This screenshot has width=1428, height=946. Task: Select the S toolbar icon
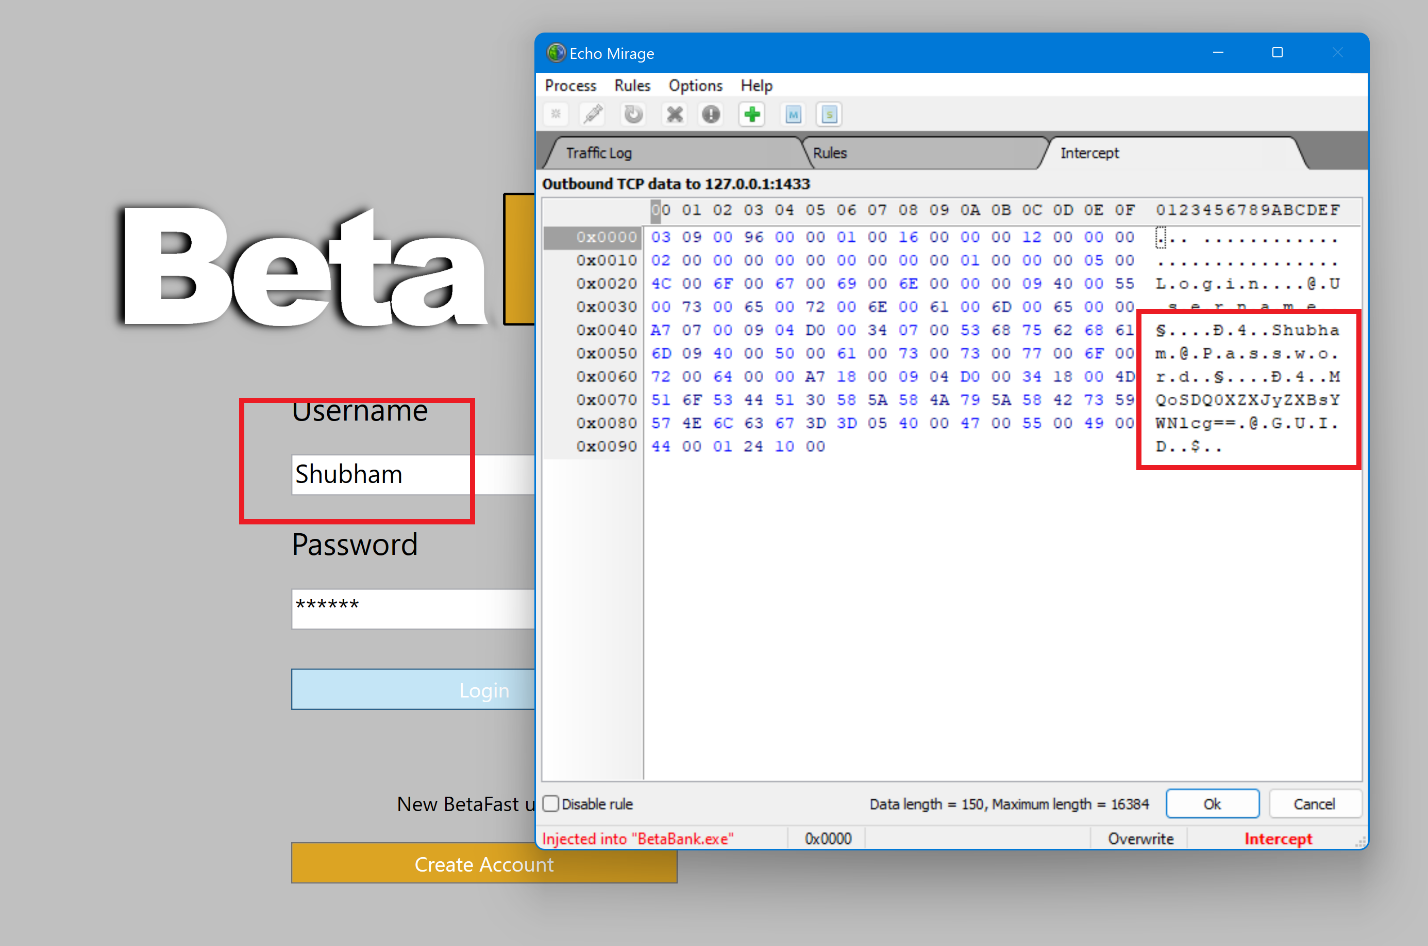click(829, 113)
